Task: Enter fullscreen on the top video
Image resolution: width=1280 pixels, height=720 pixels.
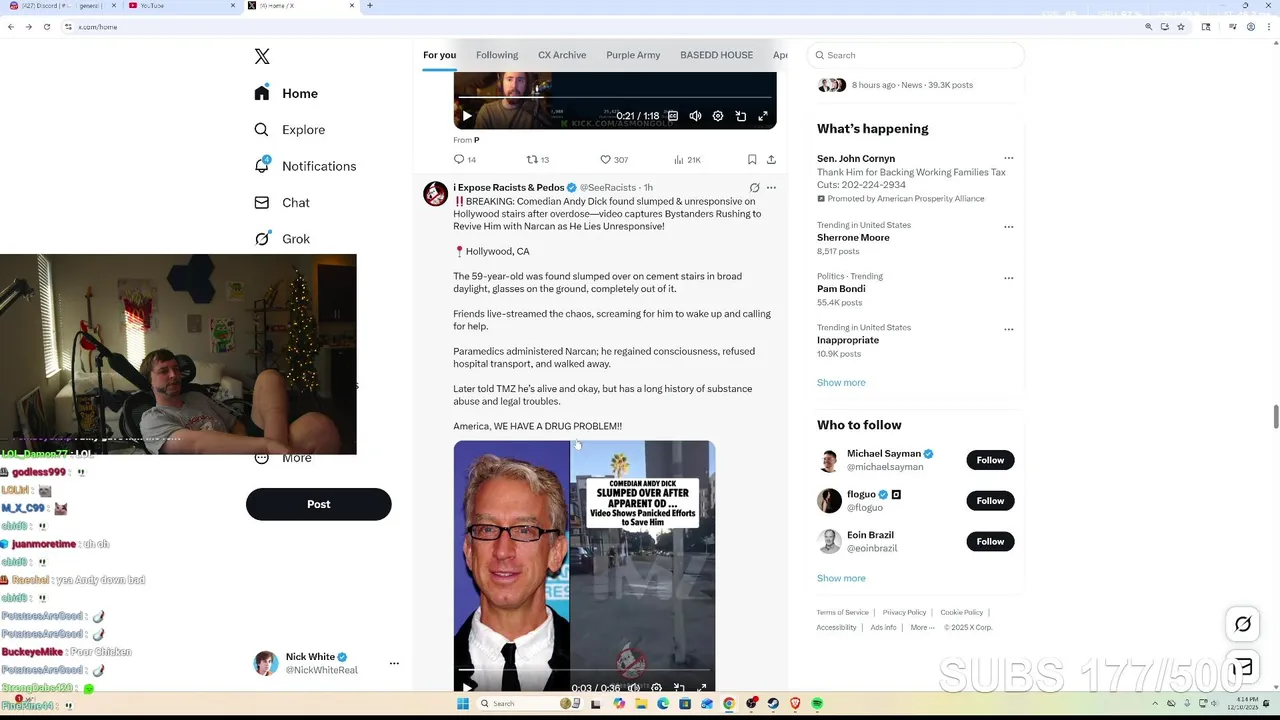Action: [x=763, y=116]
